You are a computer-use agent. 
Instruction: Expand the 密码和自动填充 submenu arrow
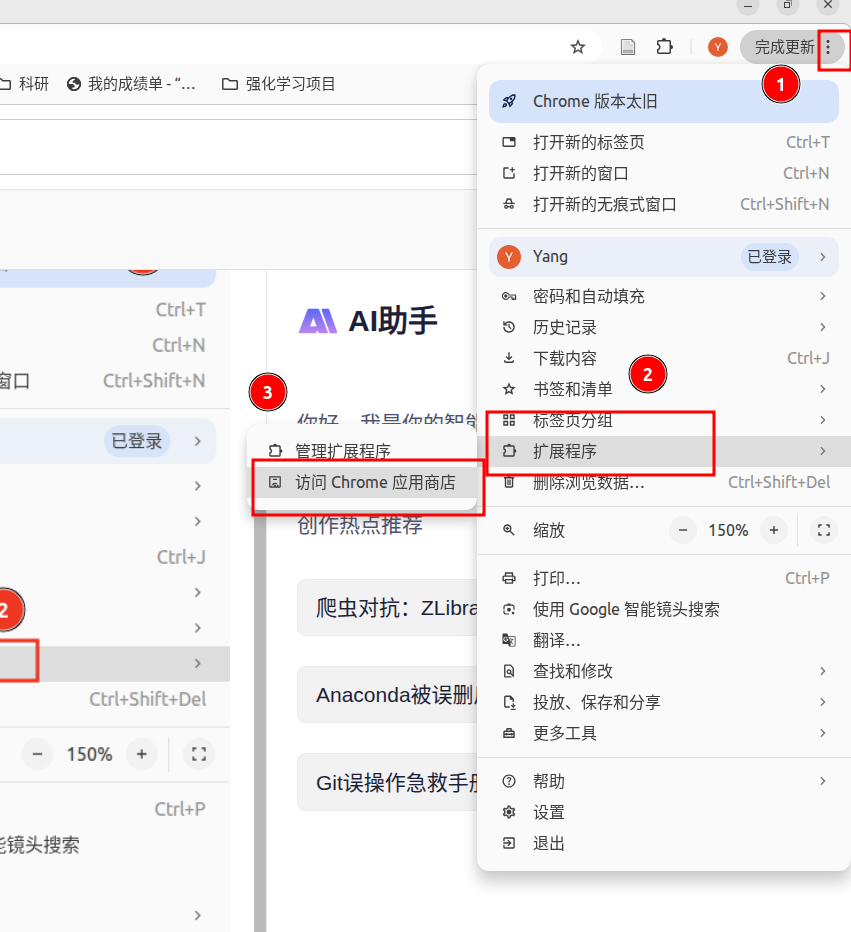[x=822, y=296]
